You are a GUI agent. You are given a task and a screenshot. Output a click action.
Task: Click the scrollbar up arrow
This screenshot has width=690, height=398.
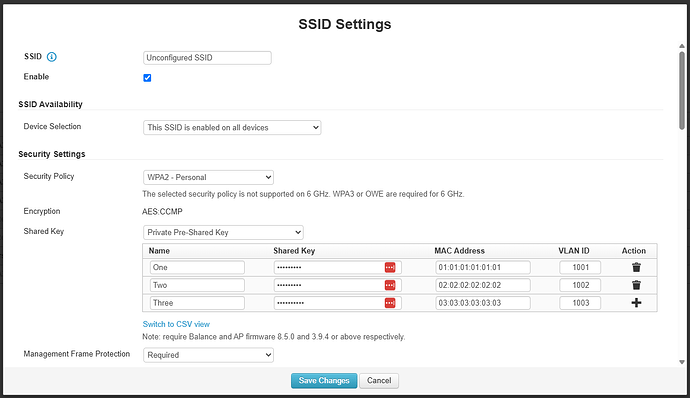pyautogui.click(x=682, y=46)
